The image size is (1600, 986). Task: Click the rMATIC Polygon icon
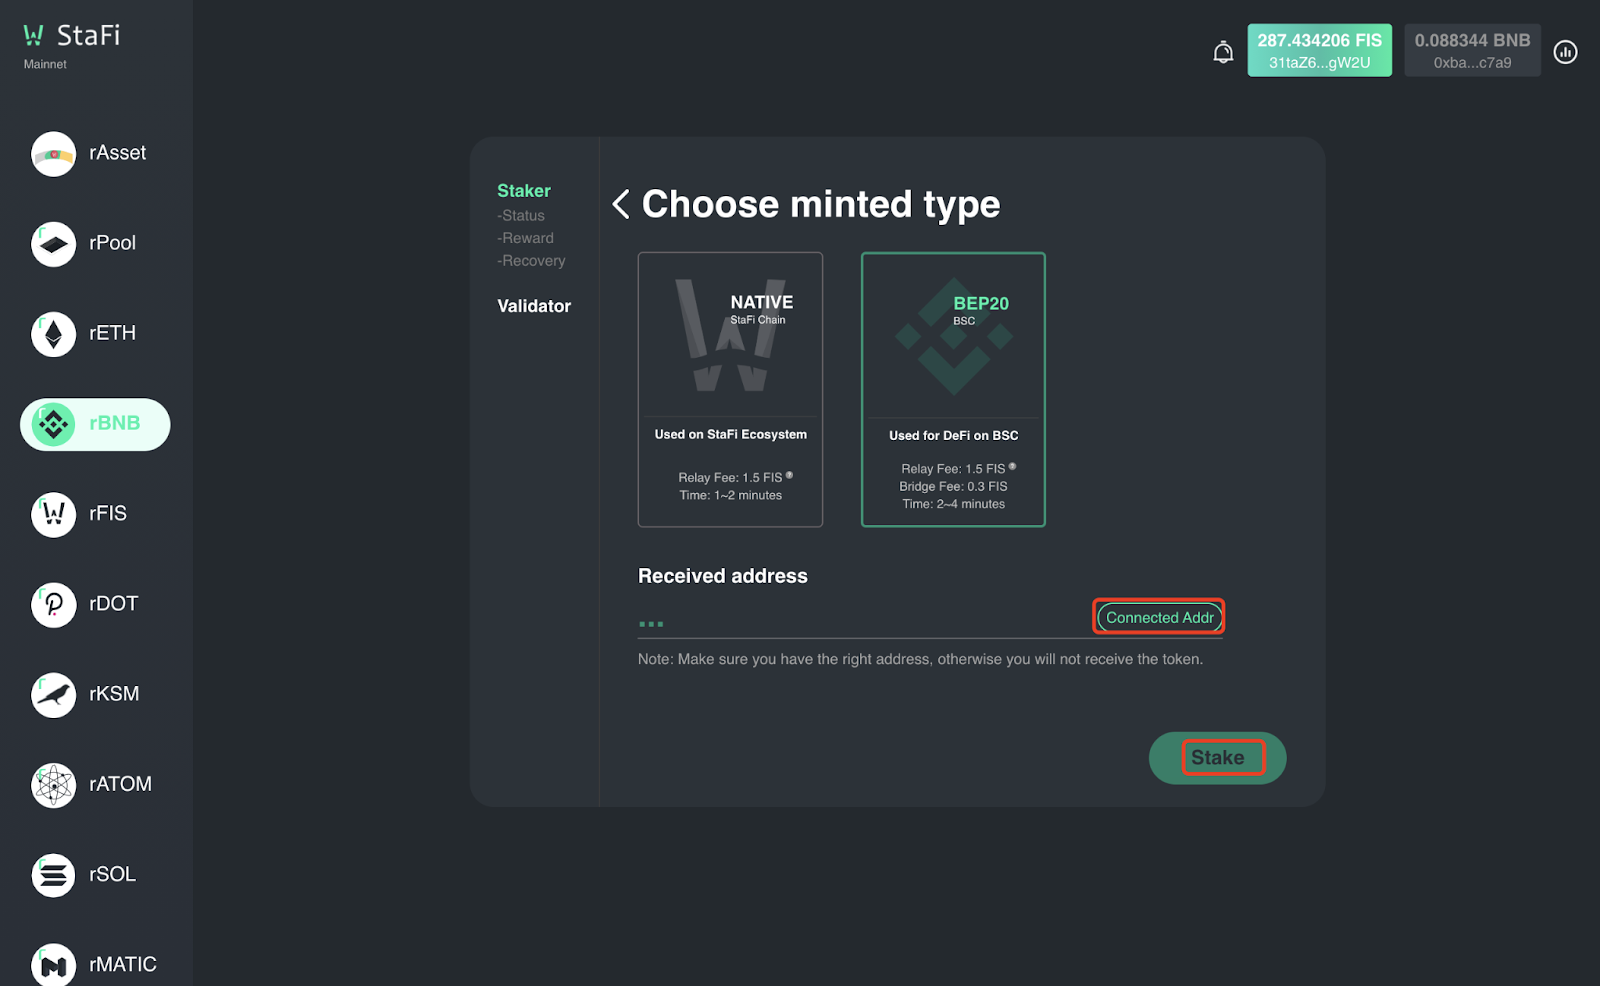coord(53,965)
